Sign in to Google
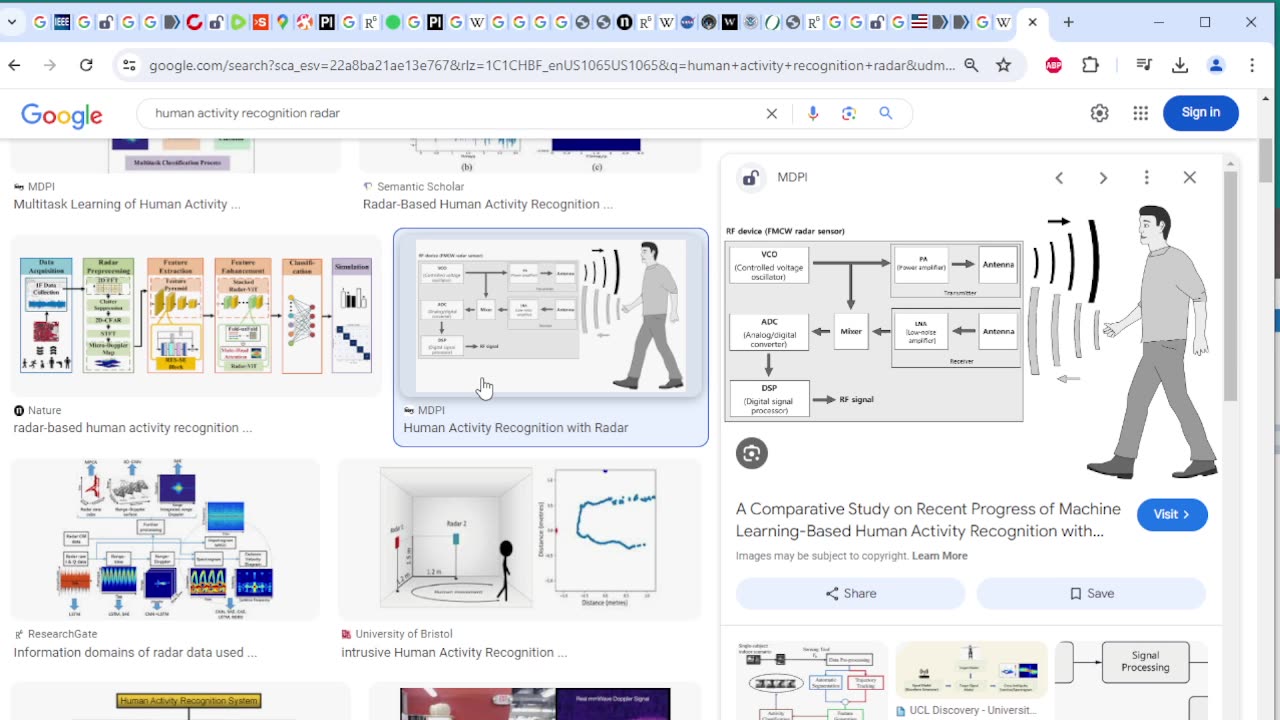This screenshot has width=1280, height=720. [x=1200, y=113]
